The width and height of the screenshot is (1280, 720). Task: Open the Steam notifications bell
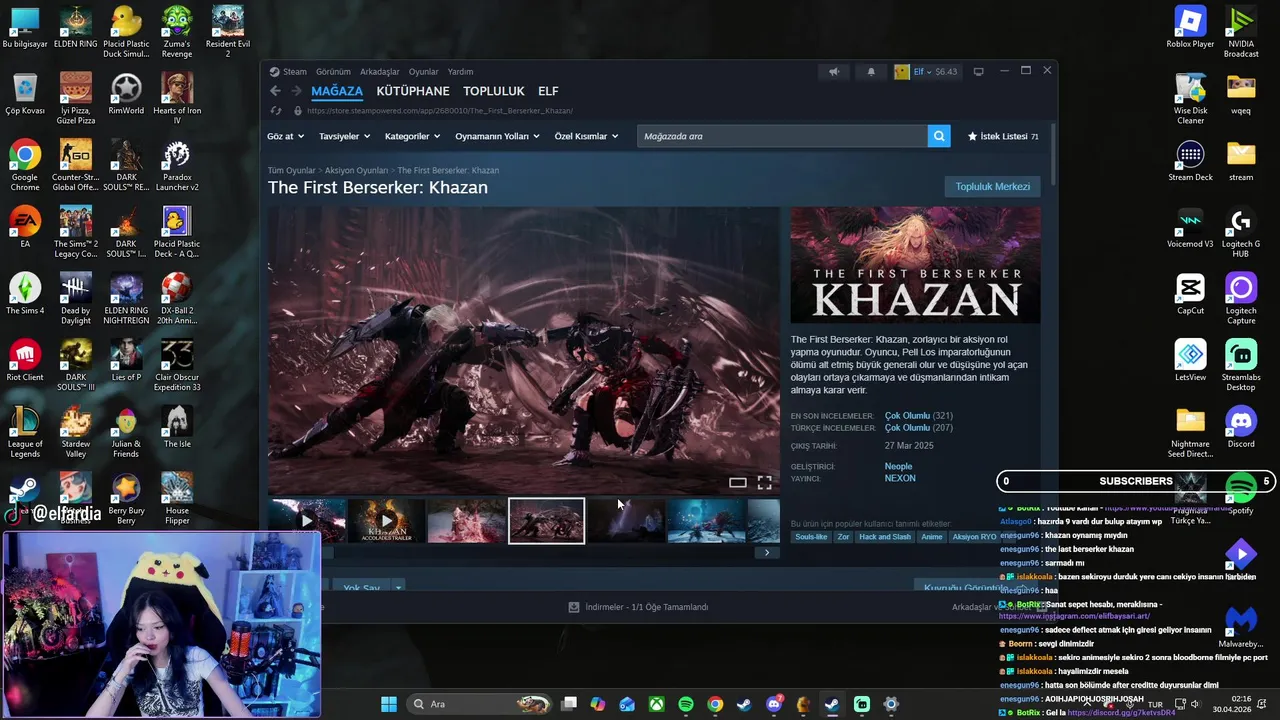point(870,72)
